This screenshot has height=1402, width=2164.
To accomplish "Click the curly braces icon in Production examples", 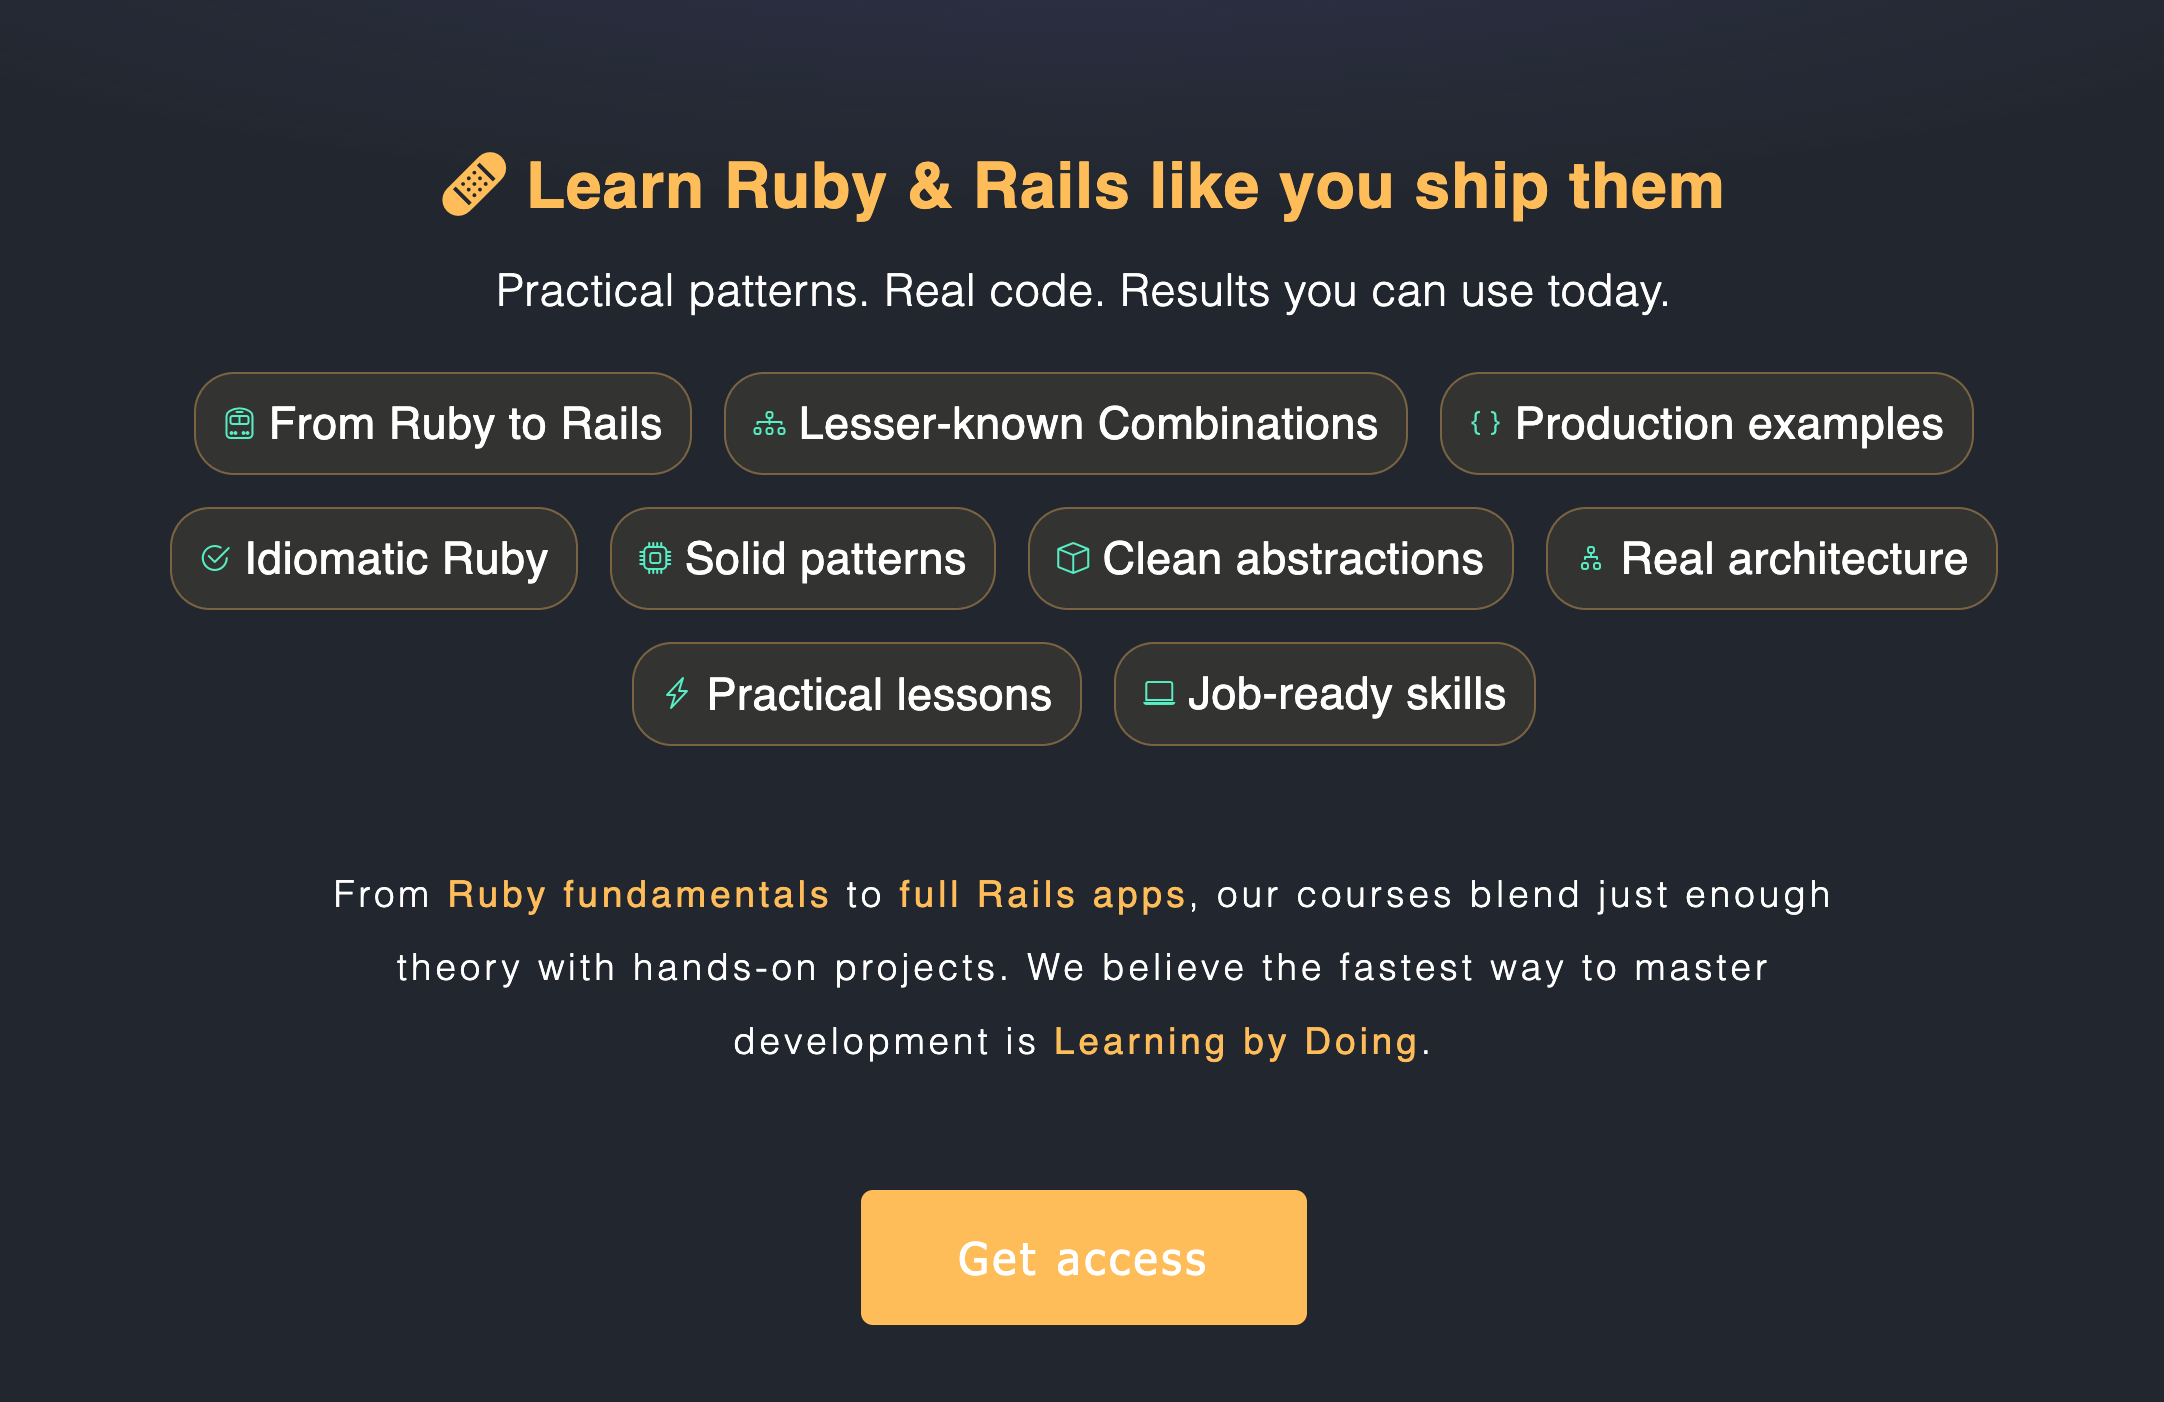I will [x=1485, y=424].
